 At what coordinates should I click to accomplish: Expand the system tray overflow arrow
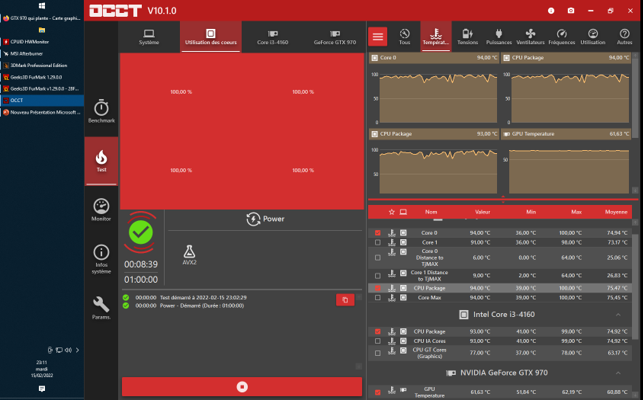(x=77, y=350)
